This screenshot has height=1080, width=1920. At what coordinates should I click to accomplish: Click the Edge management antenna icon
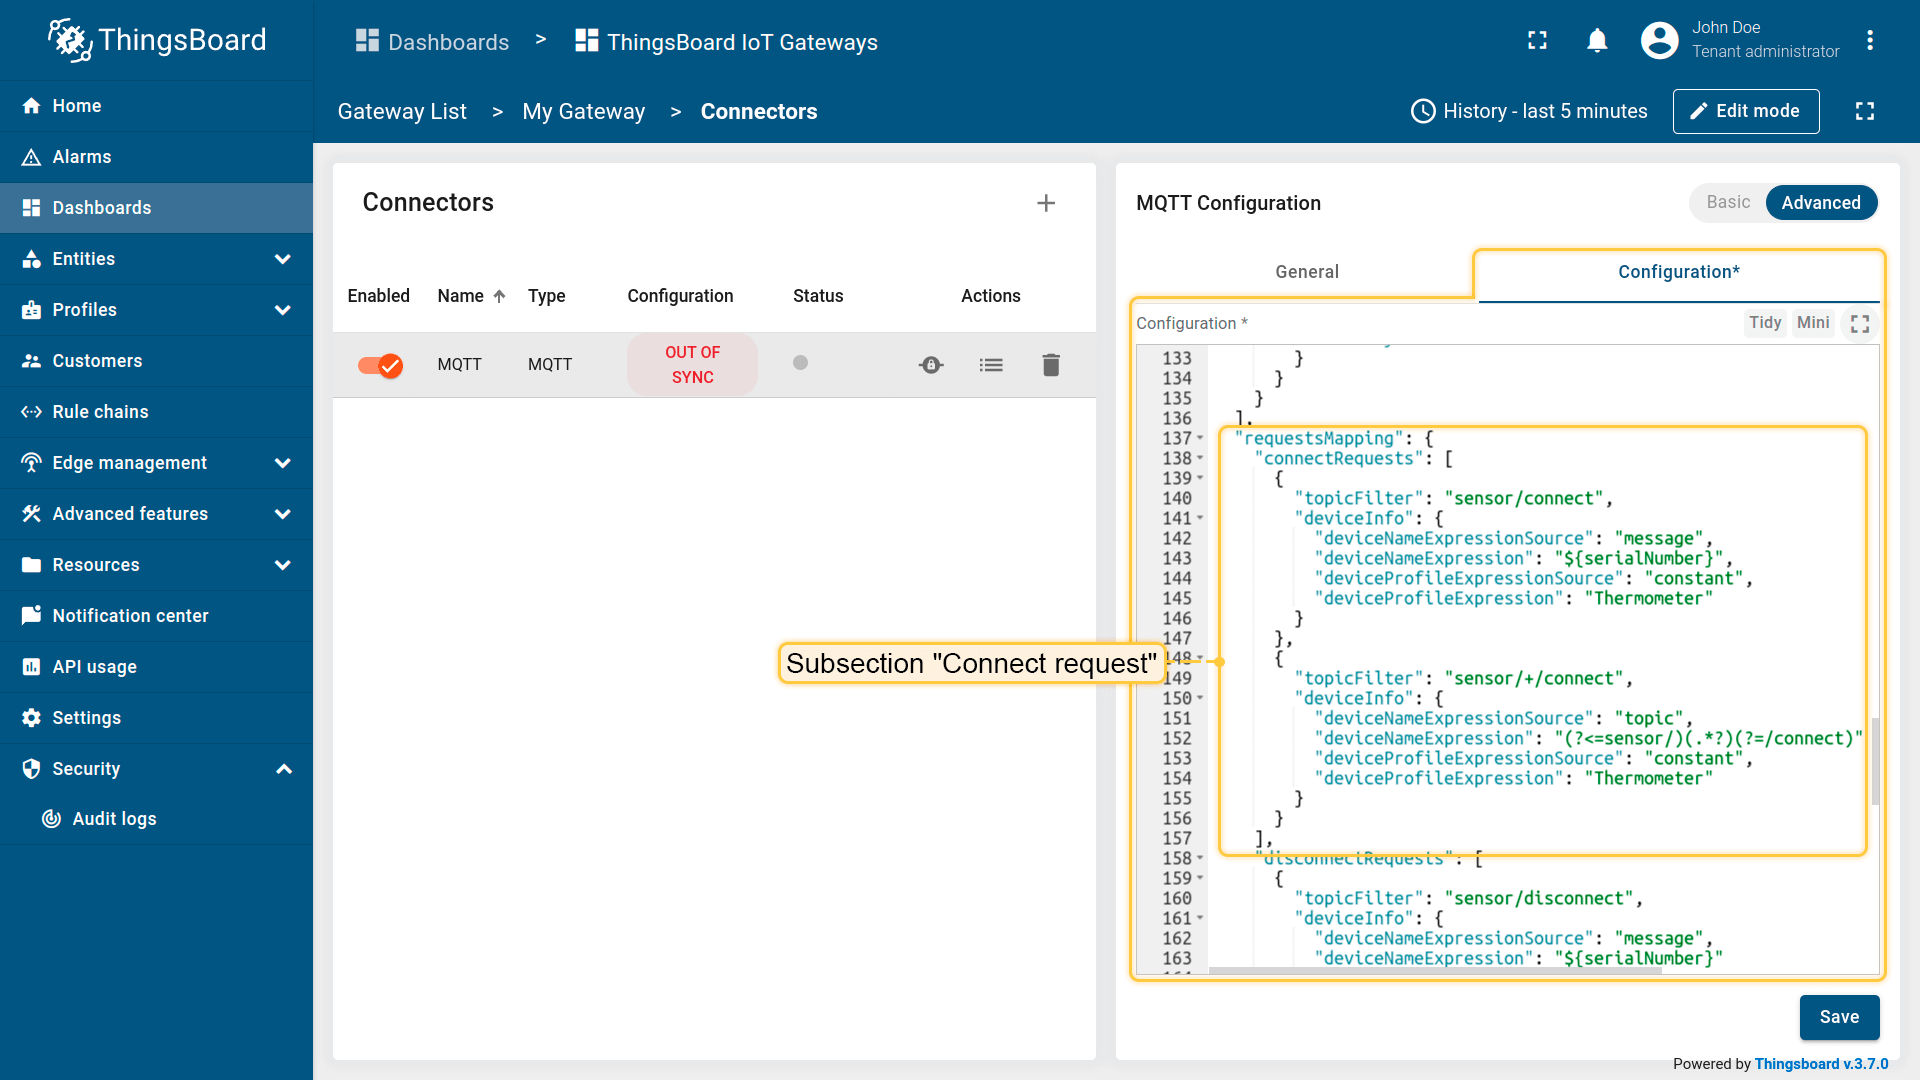click(x=32, y=463)
